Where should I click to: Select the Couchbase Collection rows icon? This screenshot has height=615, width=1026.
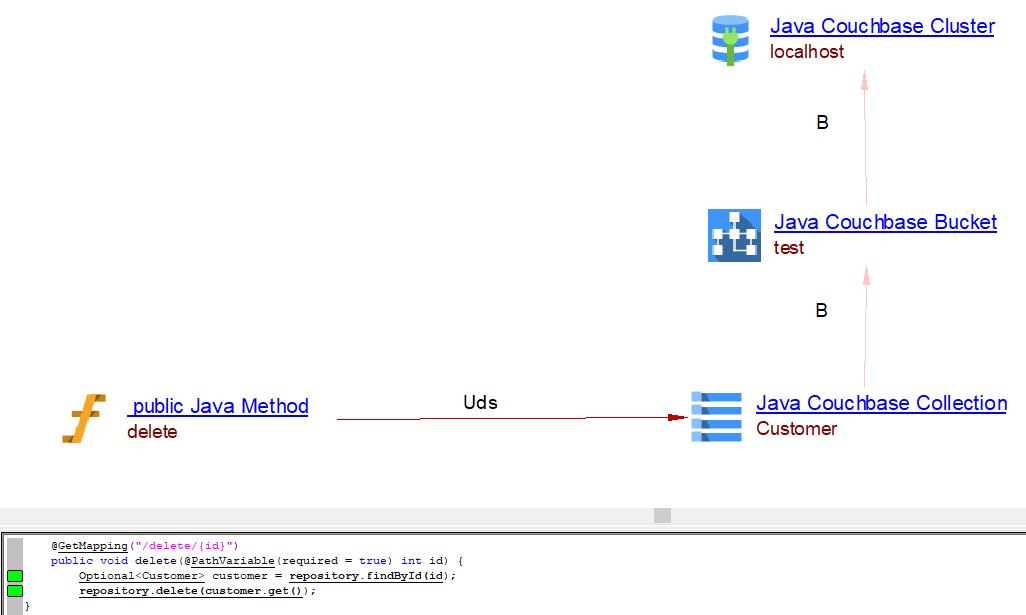(x=716, y=416)
